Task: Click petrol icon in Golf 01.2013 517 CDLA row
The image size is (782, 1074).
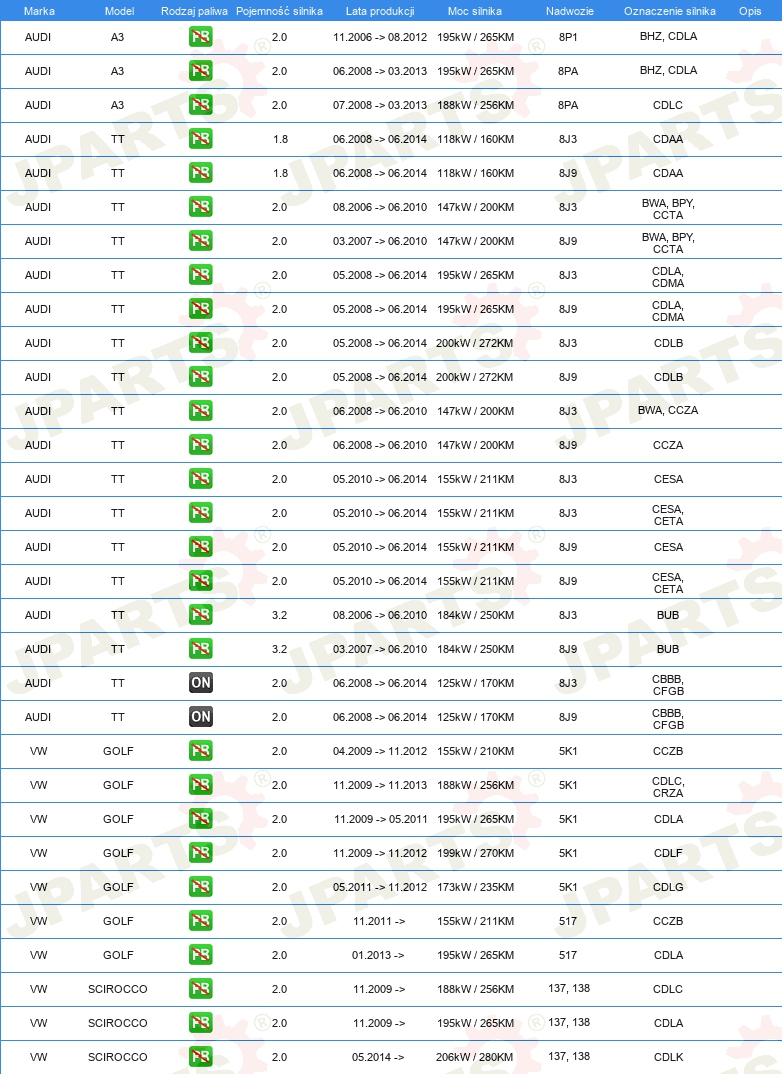Action: (201, 955)
